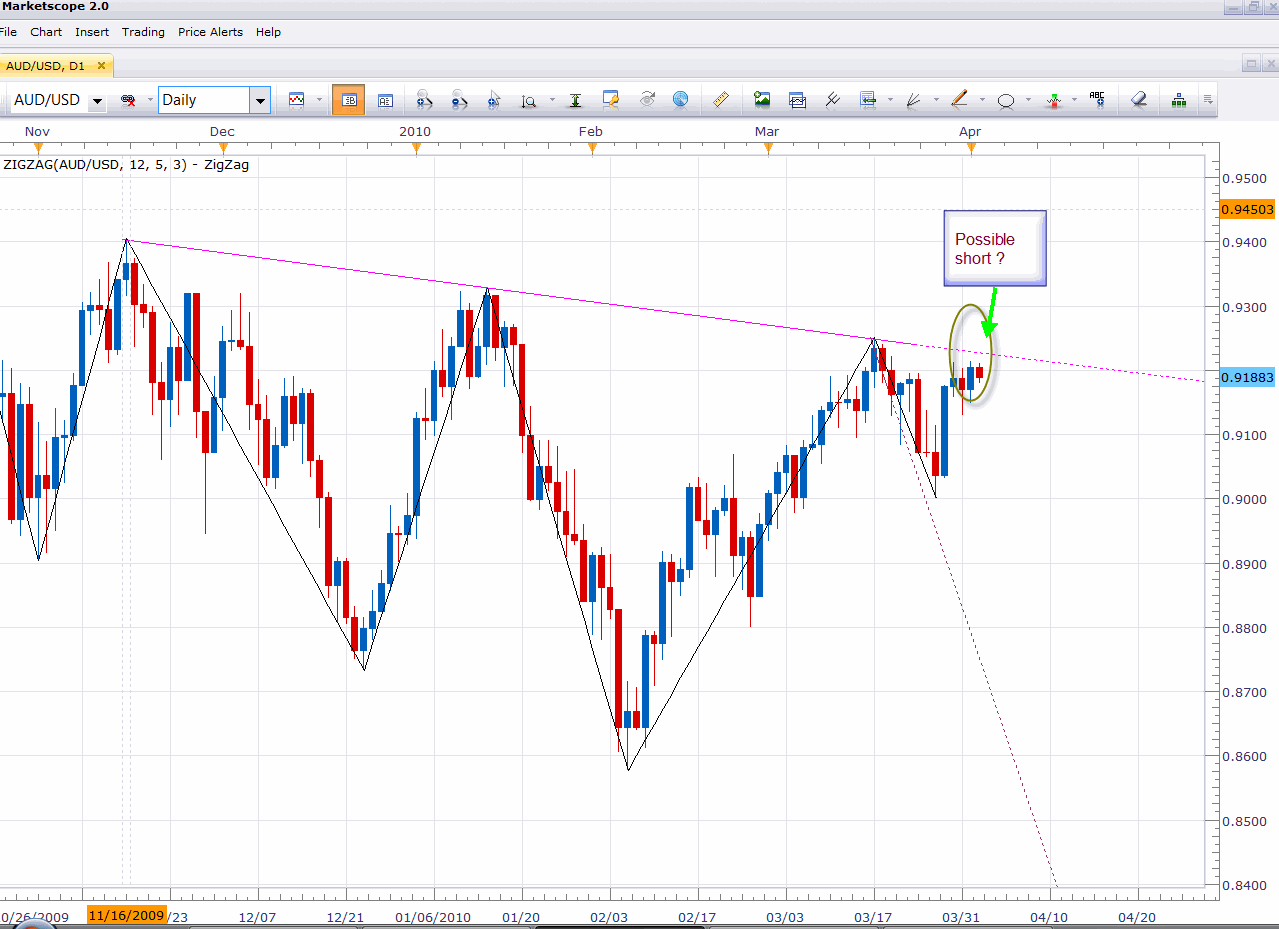Image resolution: width=1279 pixels, height=929 pixels.
Task: Expand the Daily timeframe dropdown
Action: click(x=260, y=101)
